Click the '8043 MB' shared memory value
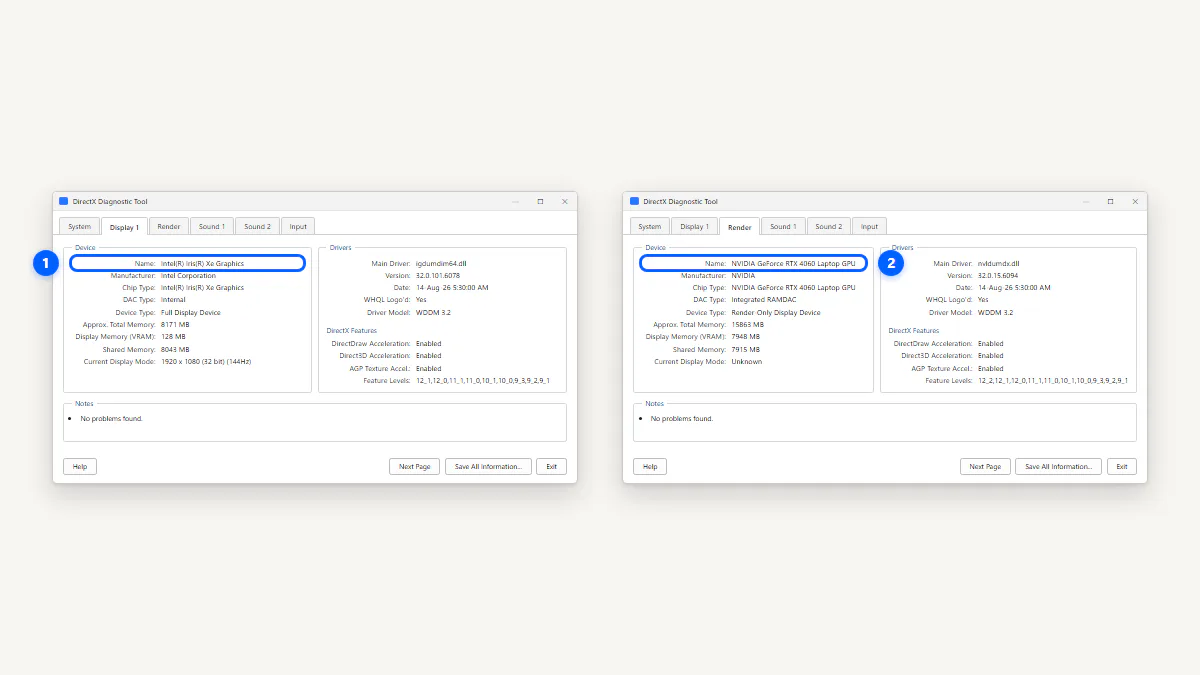This screenshot has width=1200, height=675. coord(175,350)
